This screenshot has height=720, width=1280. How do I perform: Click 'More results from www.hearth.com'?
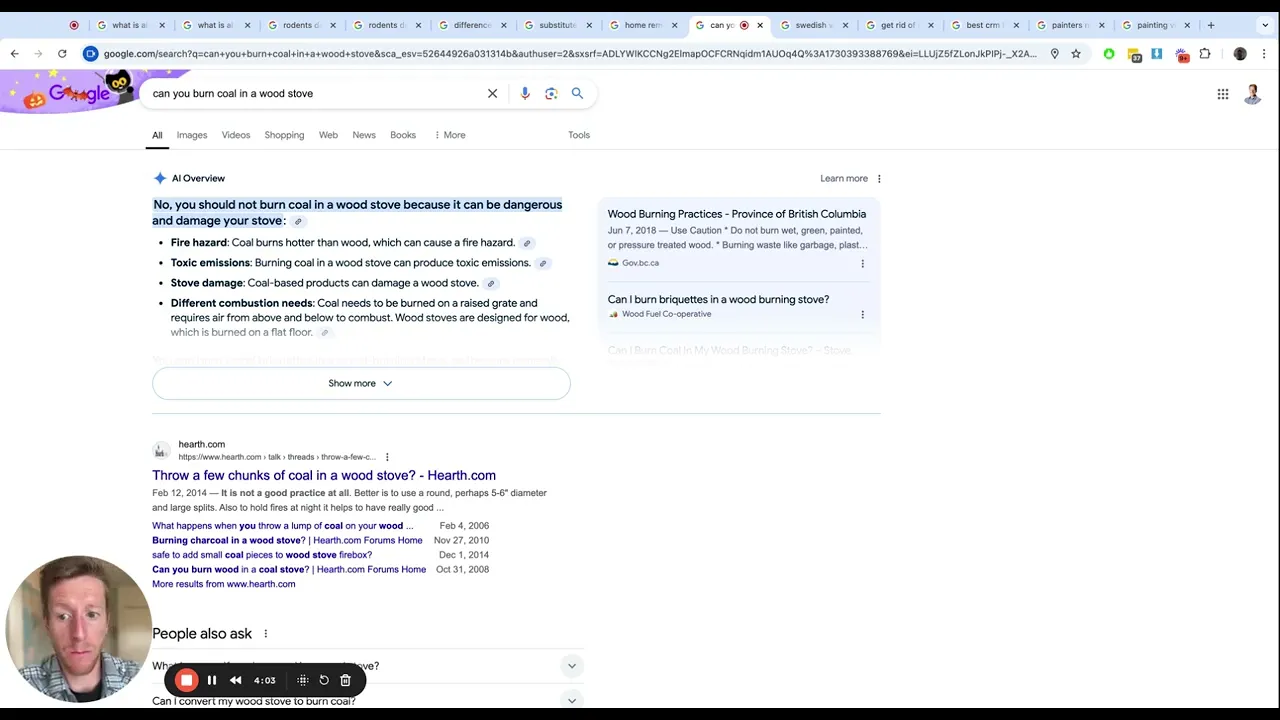coord(224,584)
